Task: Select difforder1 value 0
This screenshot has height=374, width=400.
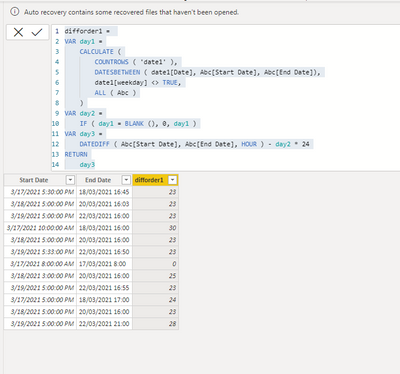Action: 156,264
